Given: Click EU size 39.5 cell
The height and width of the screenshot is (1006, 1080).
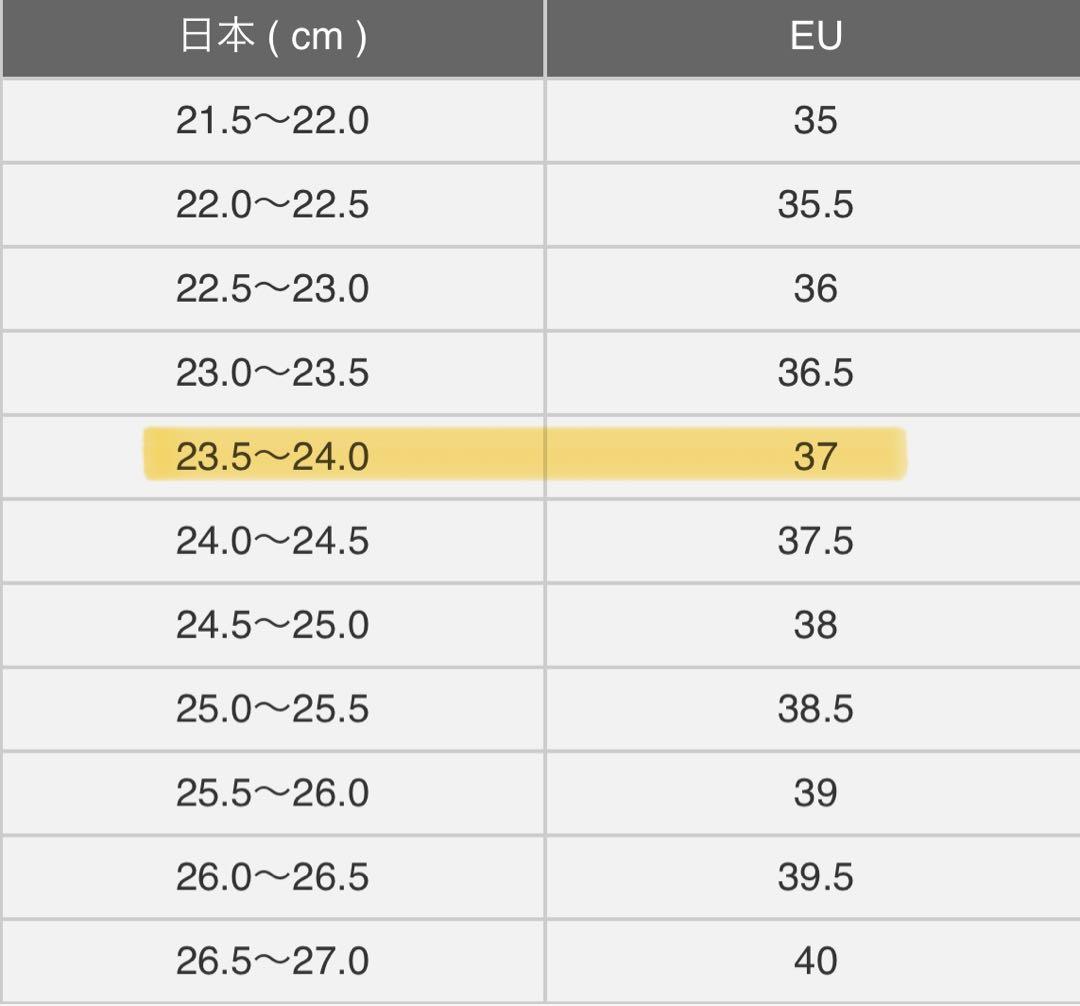Looking at the screenshot, I should 815,877.
